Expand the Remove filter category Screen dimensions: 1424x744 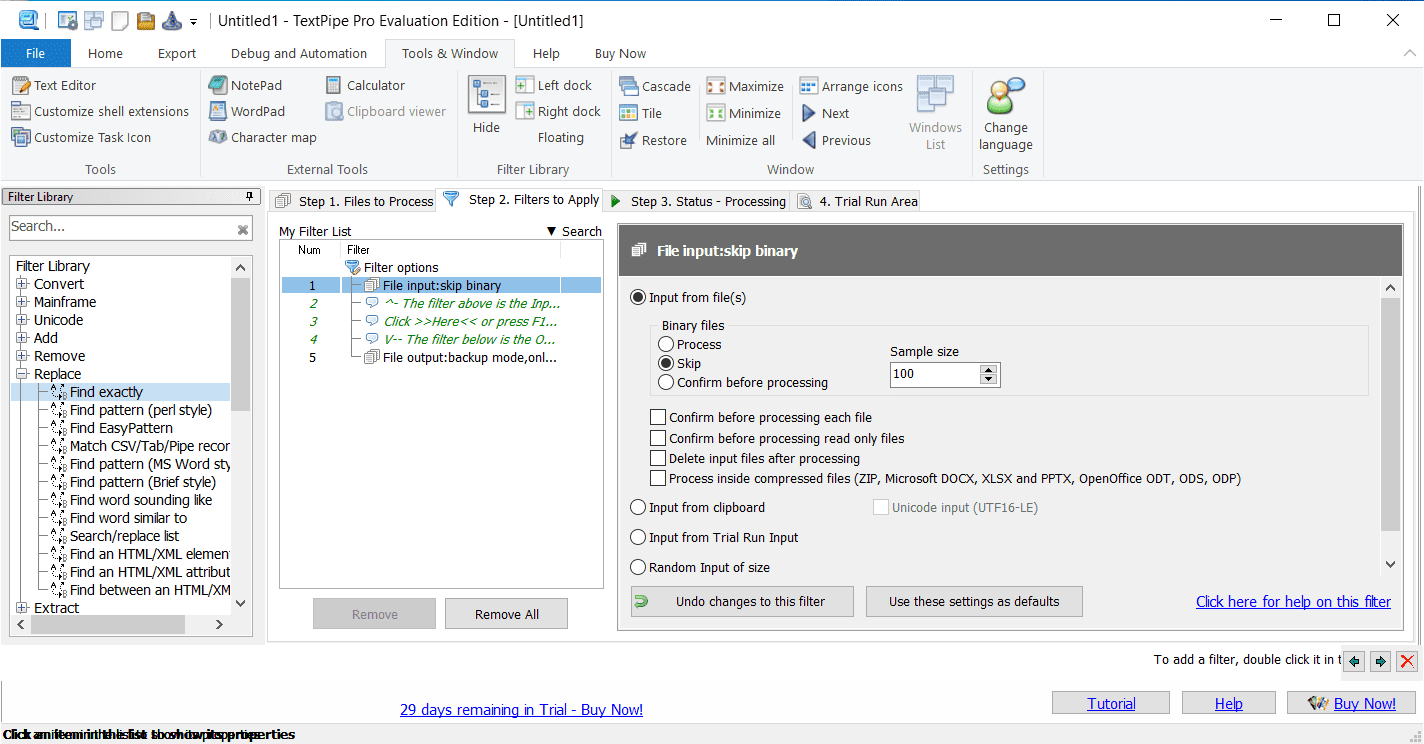pyautogui.click(x=22, y=356)
